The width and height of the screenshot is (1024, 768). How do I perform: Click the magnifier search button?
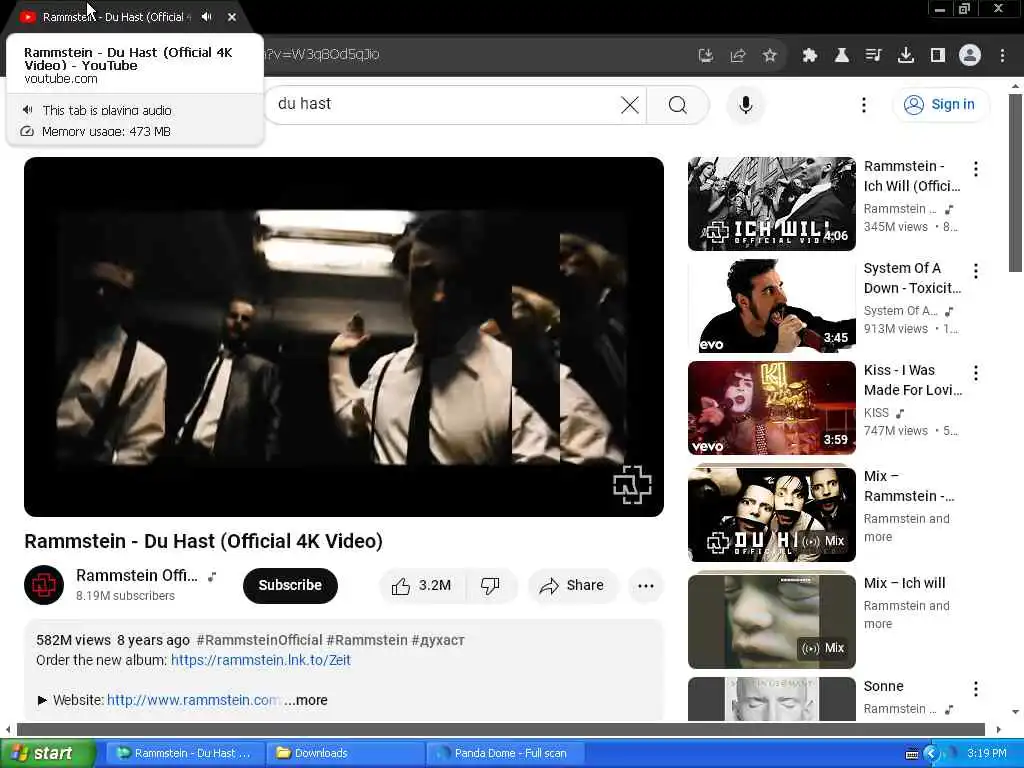(678, 104)
